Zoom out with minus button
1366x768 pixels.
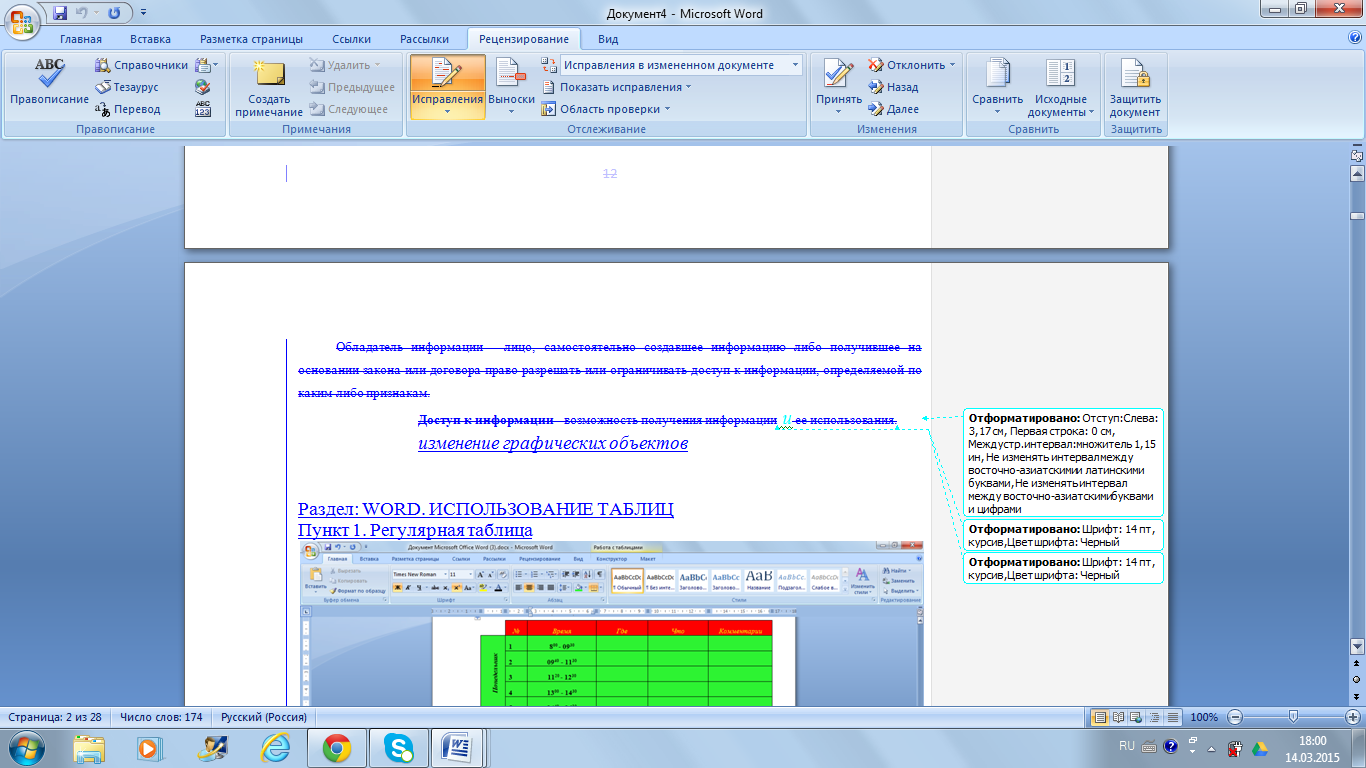click(x=1235, y=717)
